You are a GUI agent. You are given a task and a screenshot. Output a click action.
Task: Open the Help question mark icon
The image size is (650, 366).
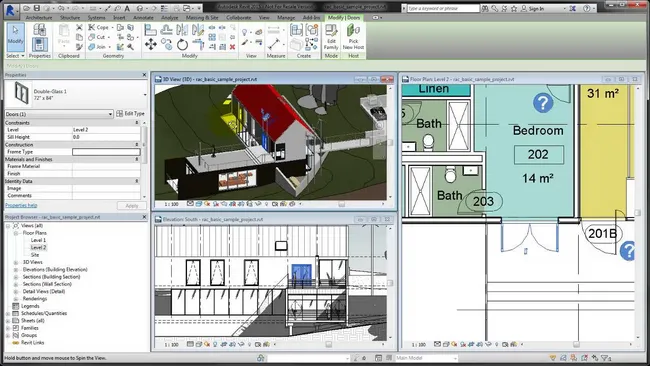[x=587, y=8]
